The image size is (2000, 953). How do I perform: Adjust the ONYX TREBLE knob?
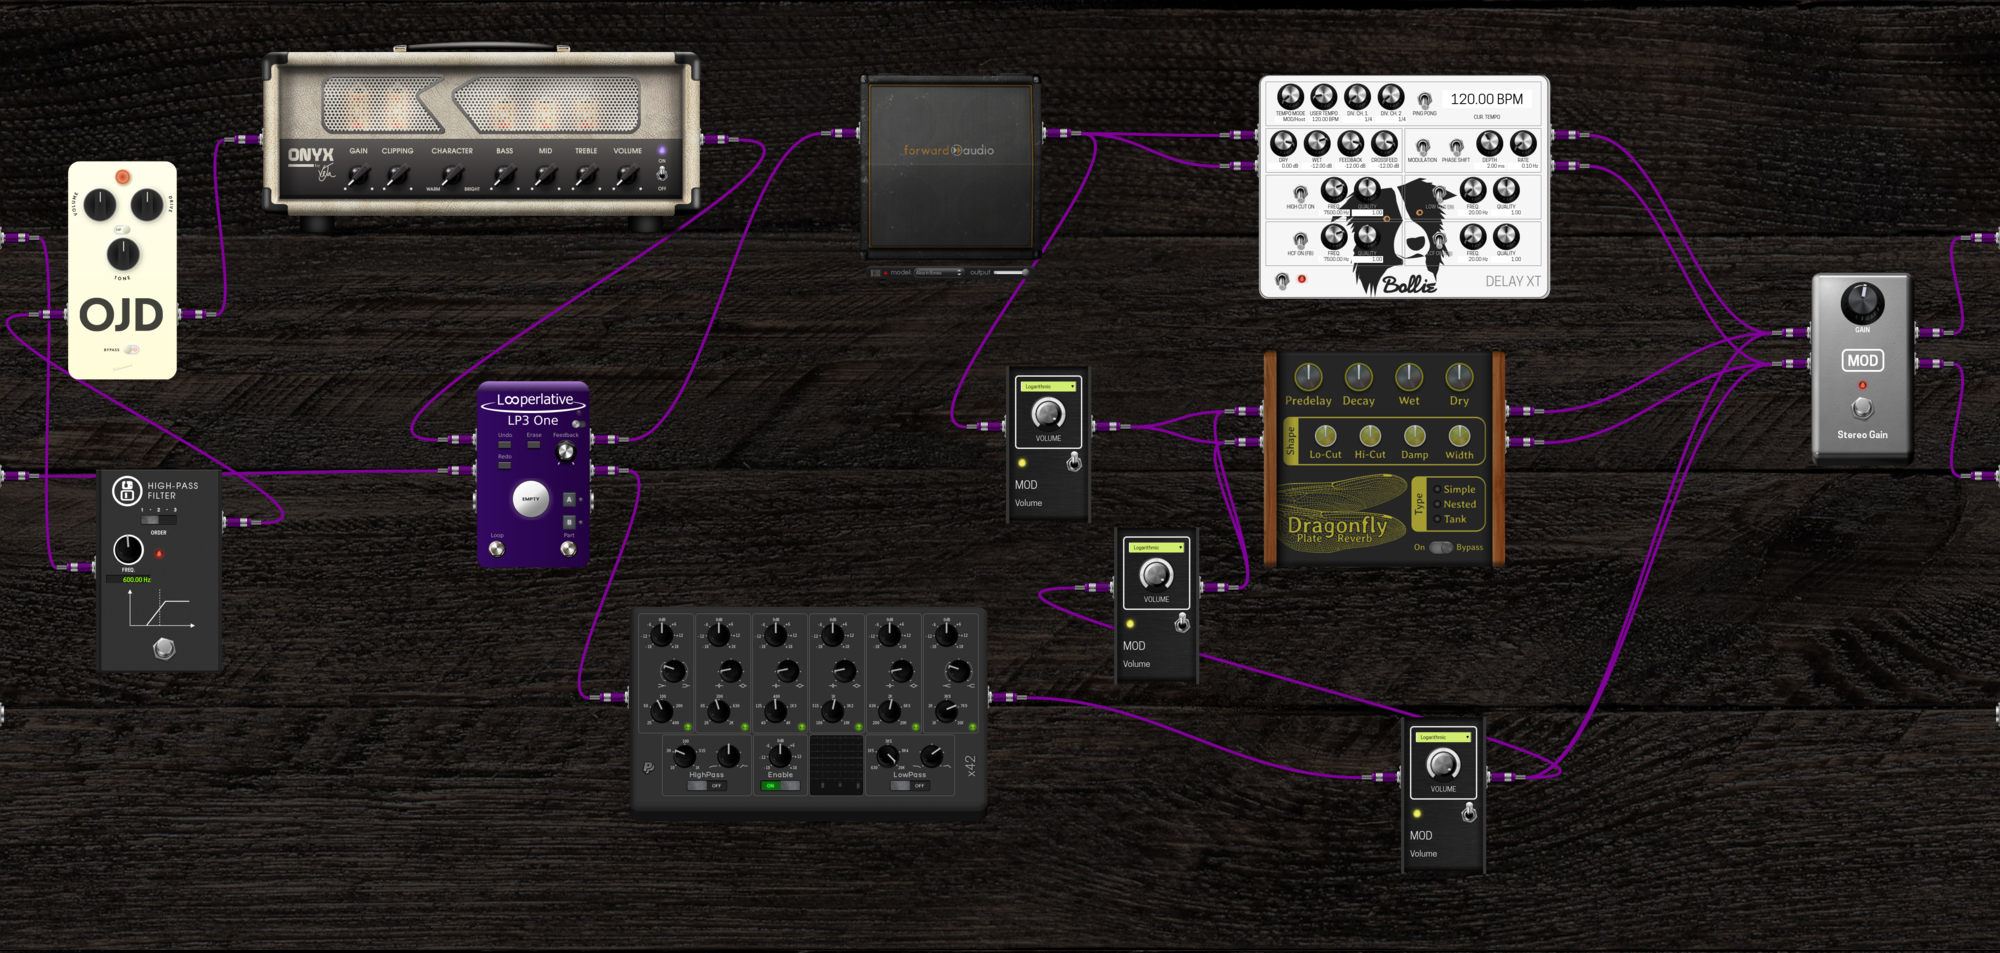pyautogui.click(x=586, y=177)
